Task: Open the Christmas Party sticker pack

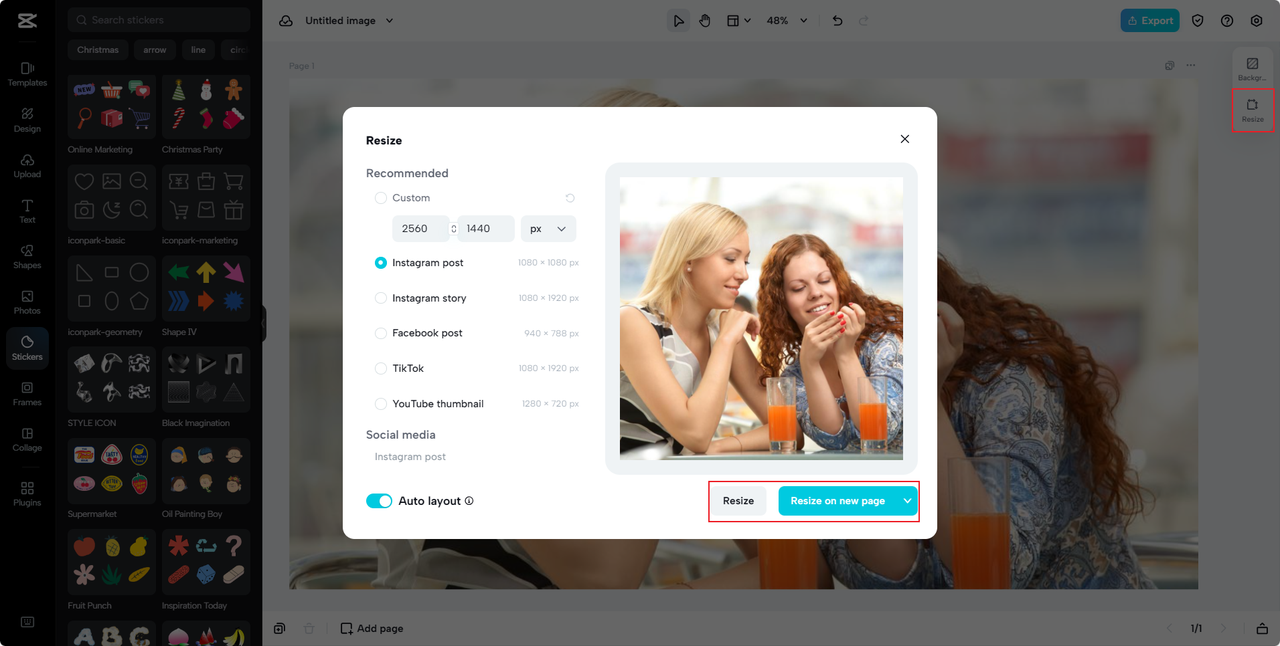Action: click(205, 107)
